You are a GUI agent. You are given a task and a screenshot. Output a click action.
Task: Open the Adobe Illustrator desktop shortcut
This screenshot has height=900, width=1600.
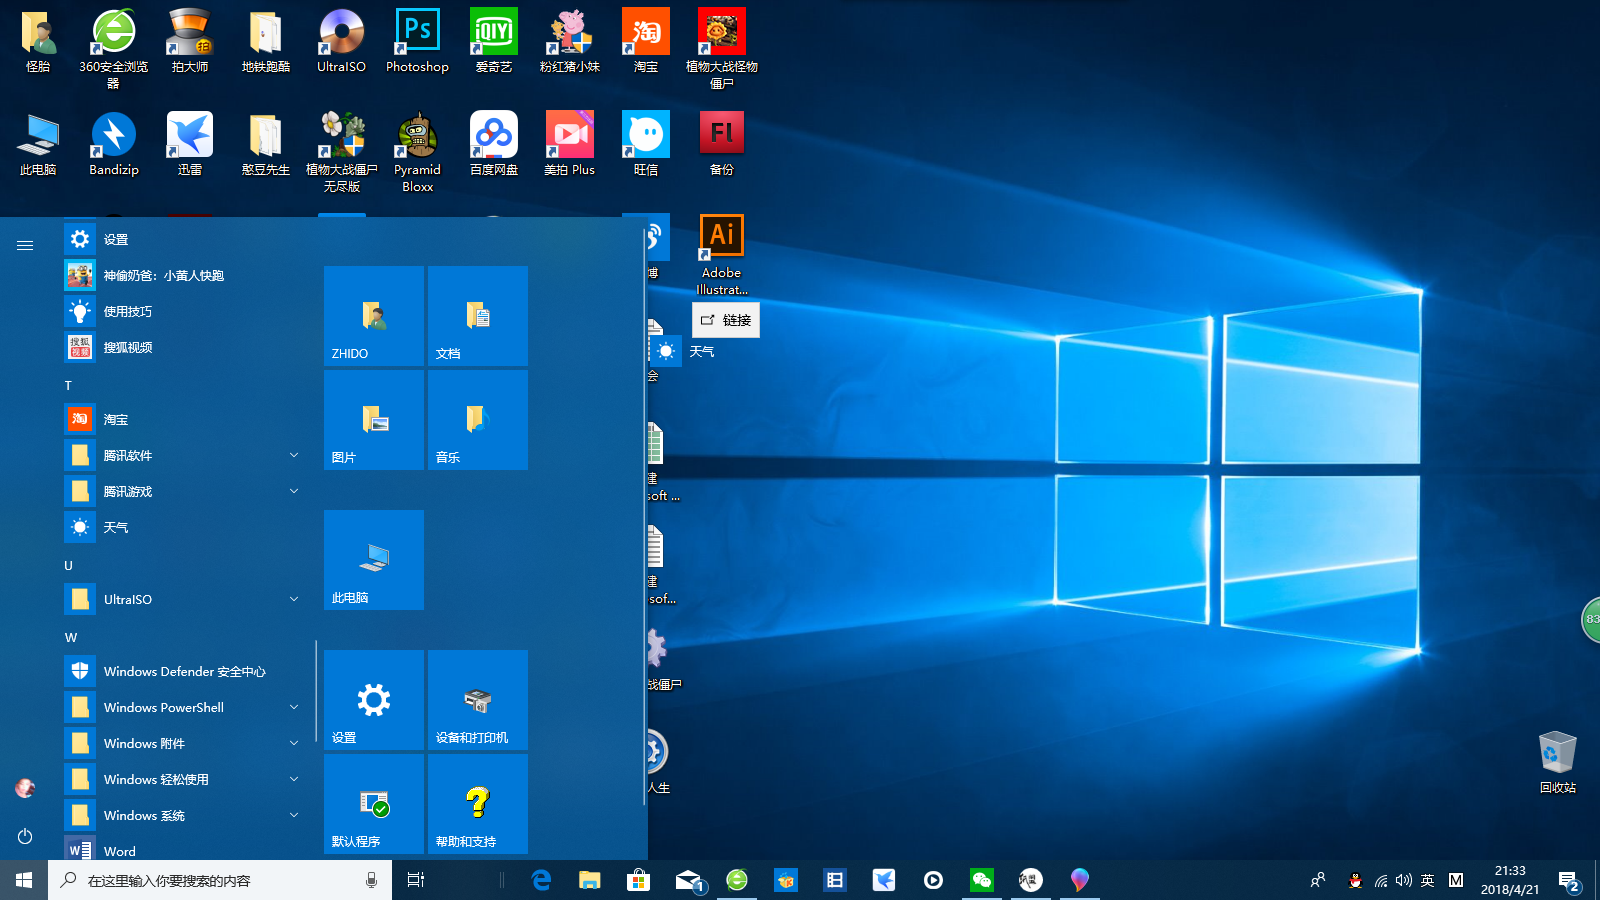[722, 255]
